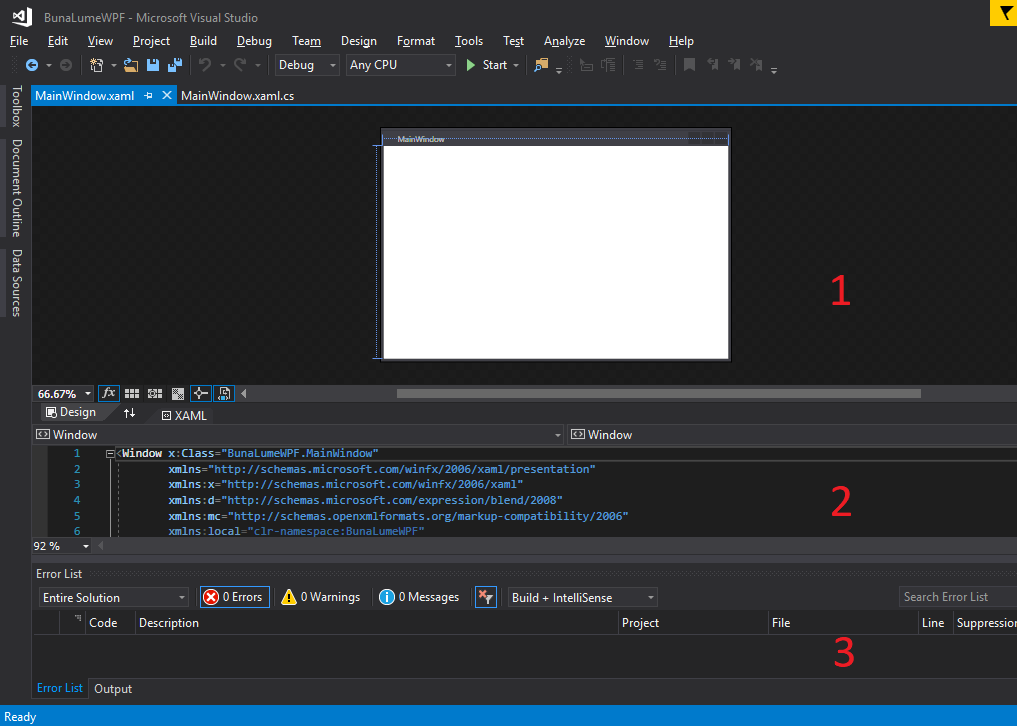Click the Undo toolbar icon

(x=205, y=65)
